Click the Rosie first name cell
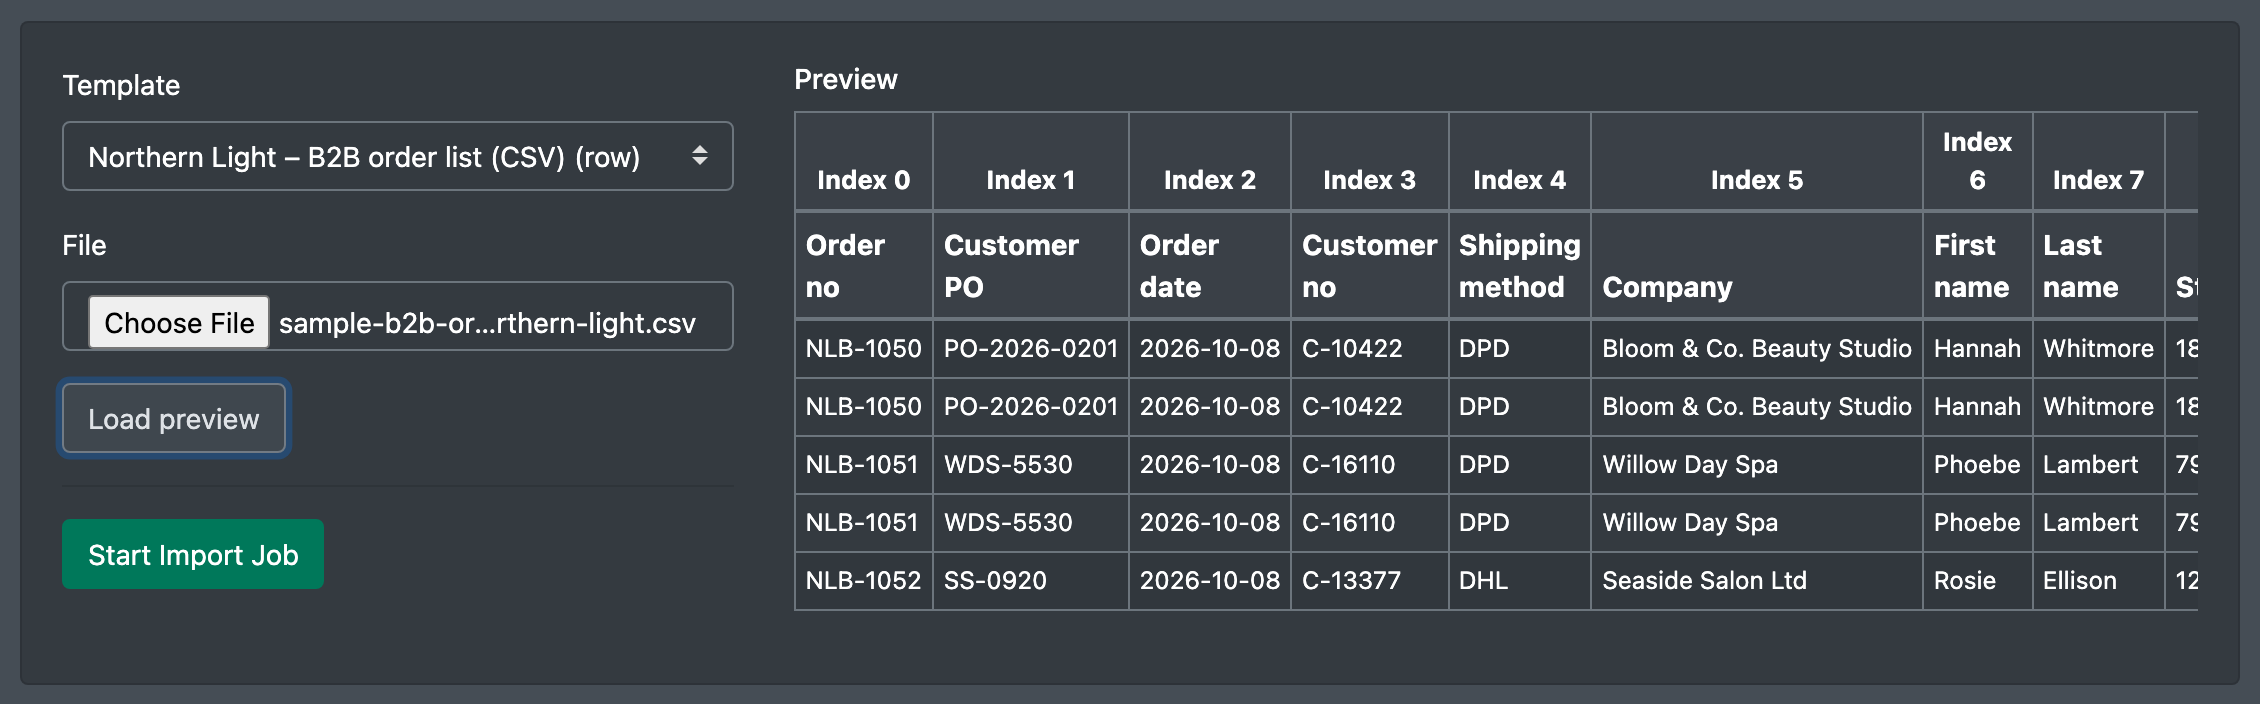The image size is (2260, 704). [x=1978, y=581]
